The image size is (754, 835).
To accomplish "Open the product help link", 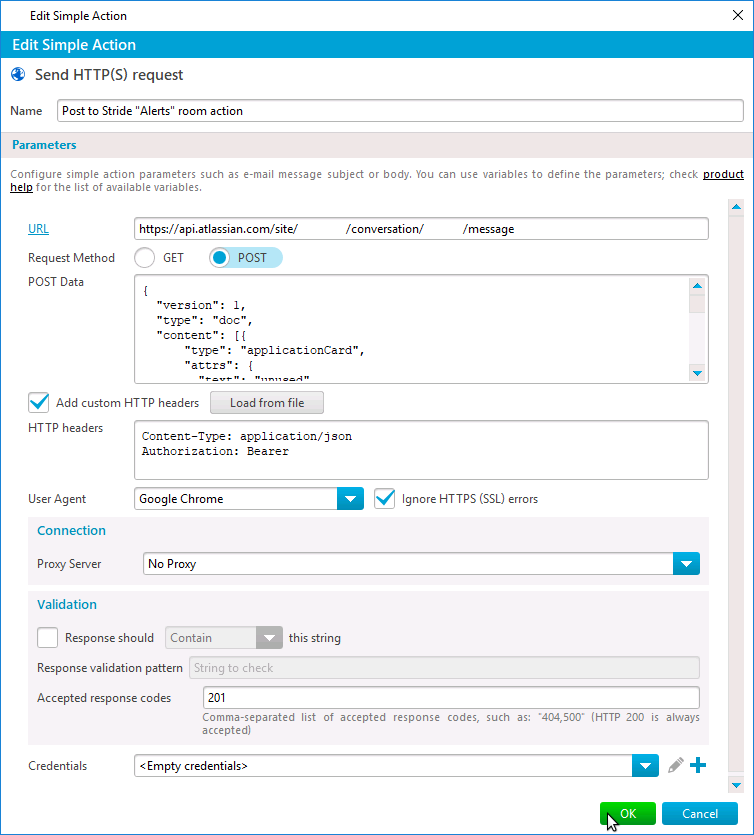I will (x=723, y=174).
